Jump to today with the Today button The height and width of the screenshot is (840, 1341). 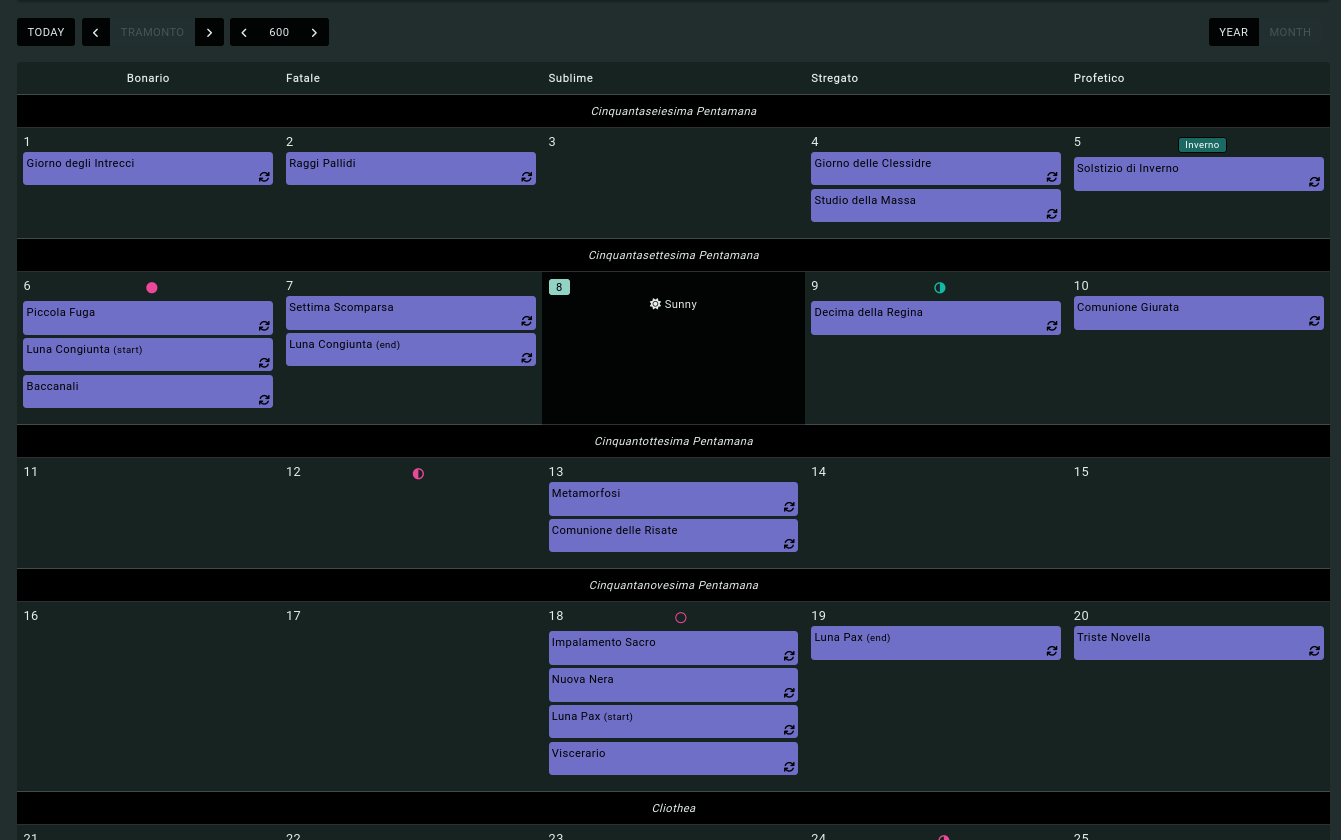pyautogui.click(x=46, y=32)
